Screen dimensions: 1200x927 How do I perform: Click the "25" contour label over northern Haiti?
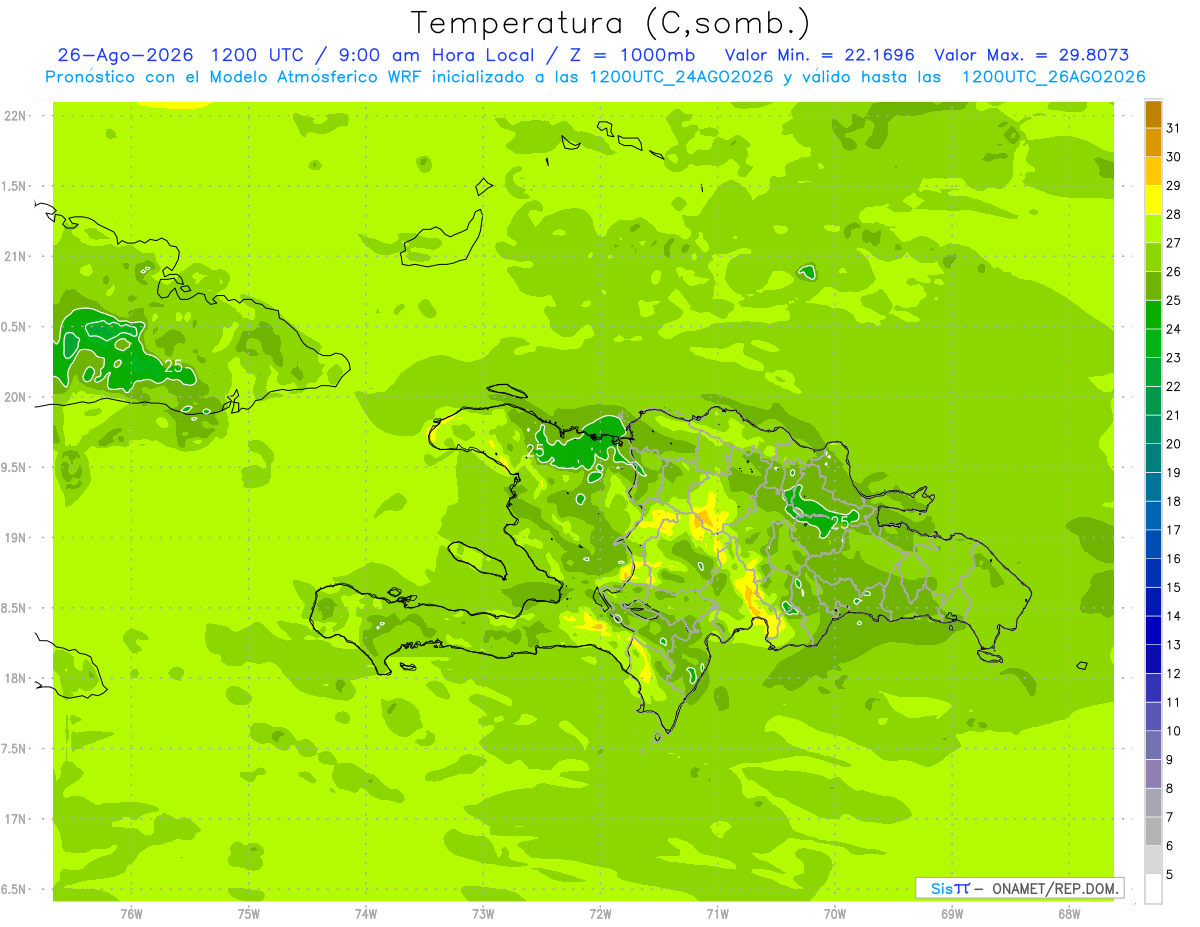click(x=535, y=451)
